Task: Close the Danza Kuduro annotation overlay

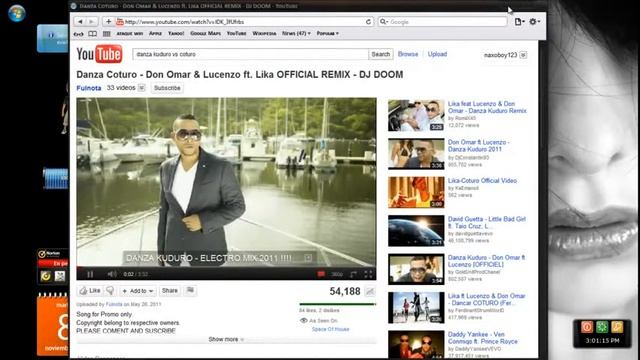Action: [308, 258]
